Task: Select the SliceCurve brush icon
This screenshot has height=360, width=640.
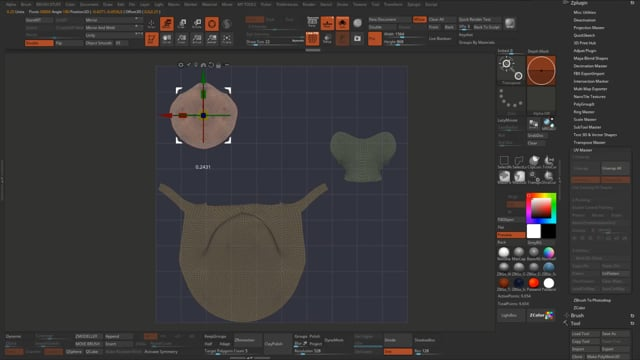Action: pos(549,176)
